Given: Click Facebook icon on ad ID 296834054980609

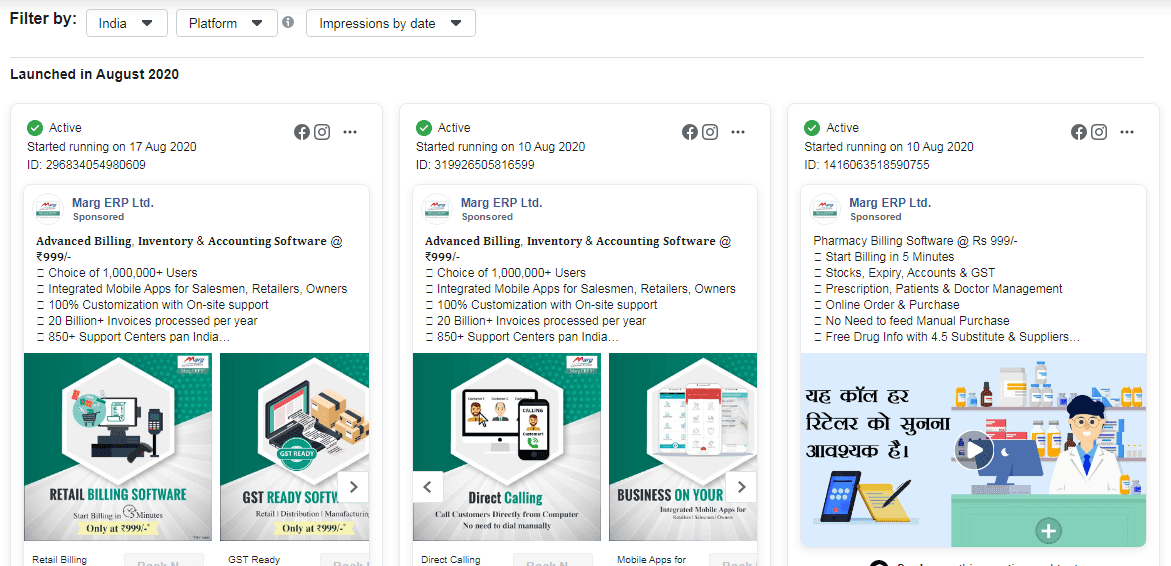Looking at the screenshot, I should click(x=302, y=132).
